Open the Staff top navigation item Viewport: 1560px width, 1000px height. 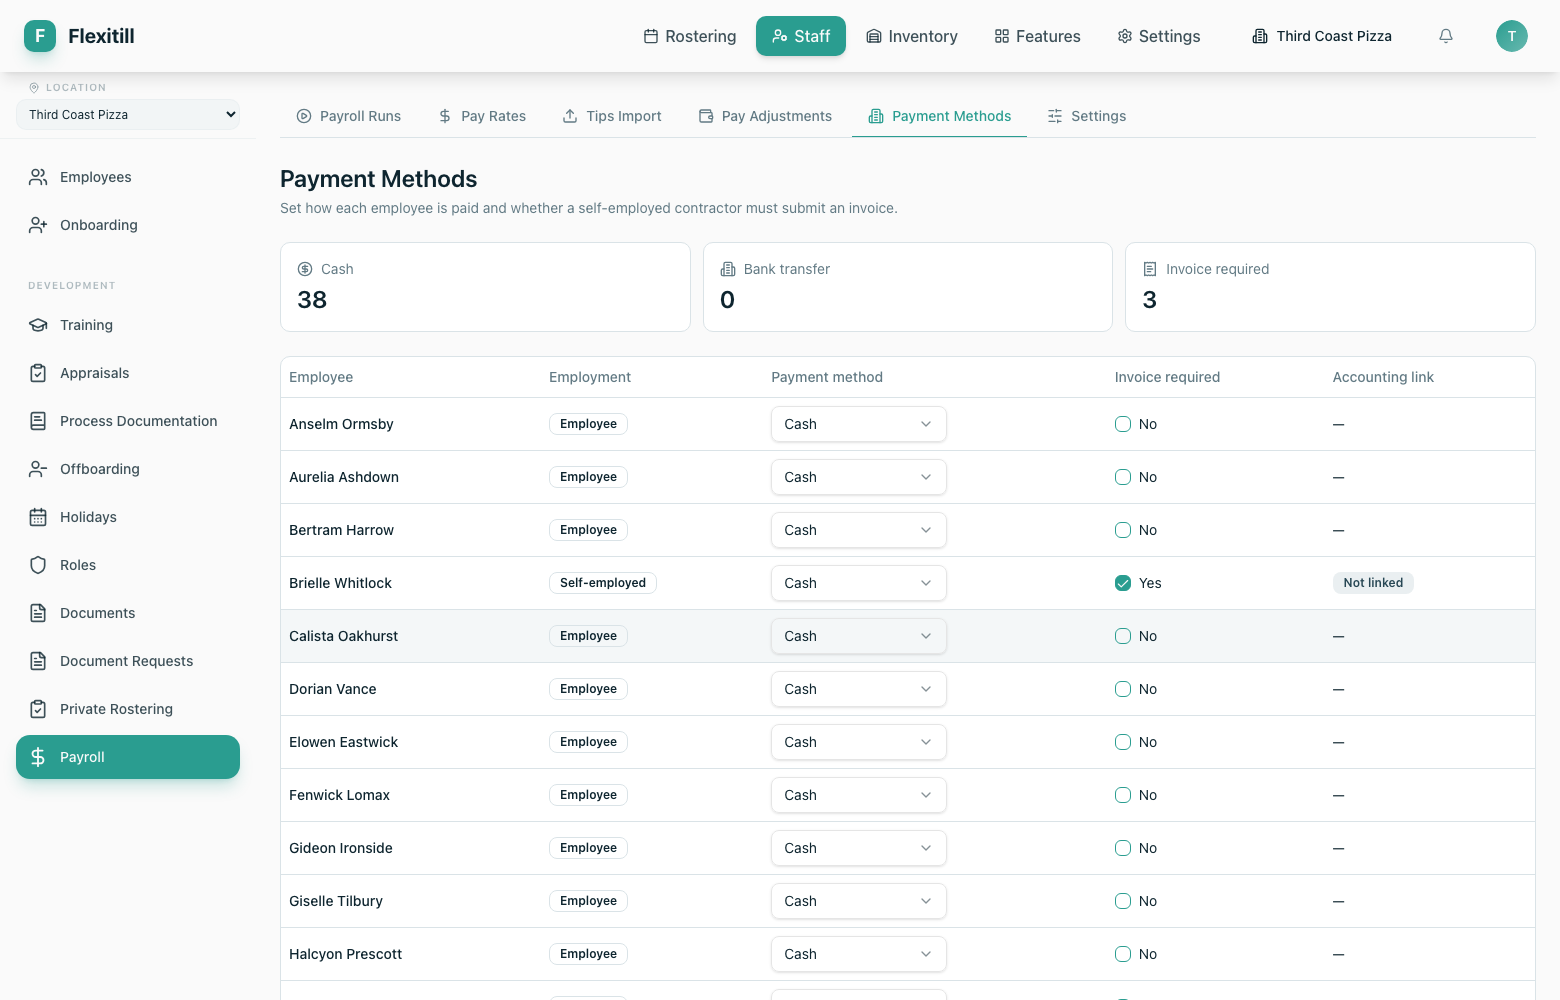coord(801,36)
